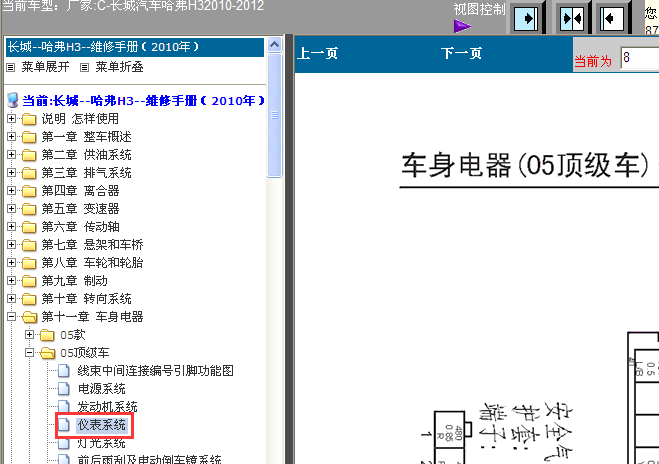Image resolution: width=659 pixels, height=464 pixels.
Task: Expand the 第三章 排气系统 node
Action: [x=11, y=173]
